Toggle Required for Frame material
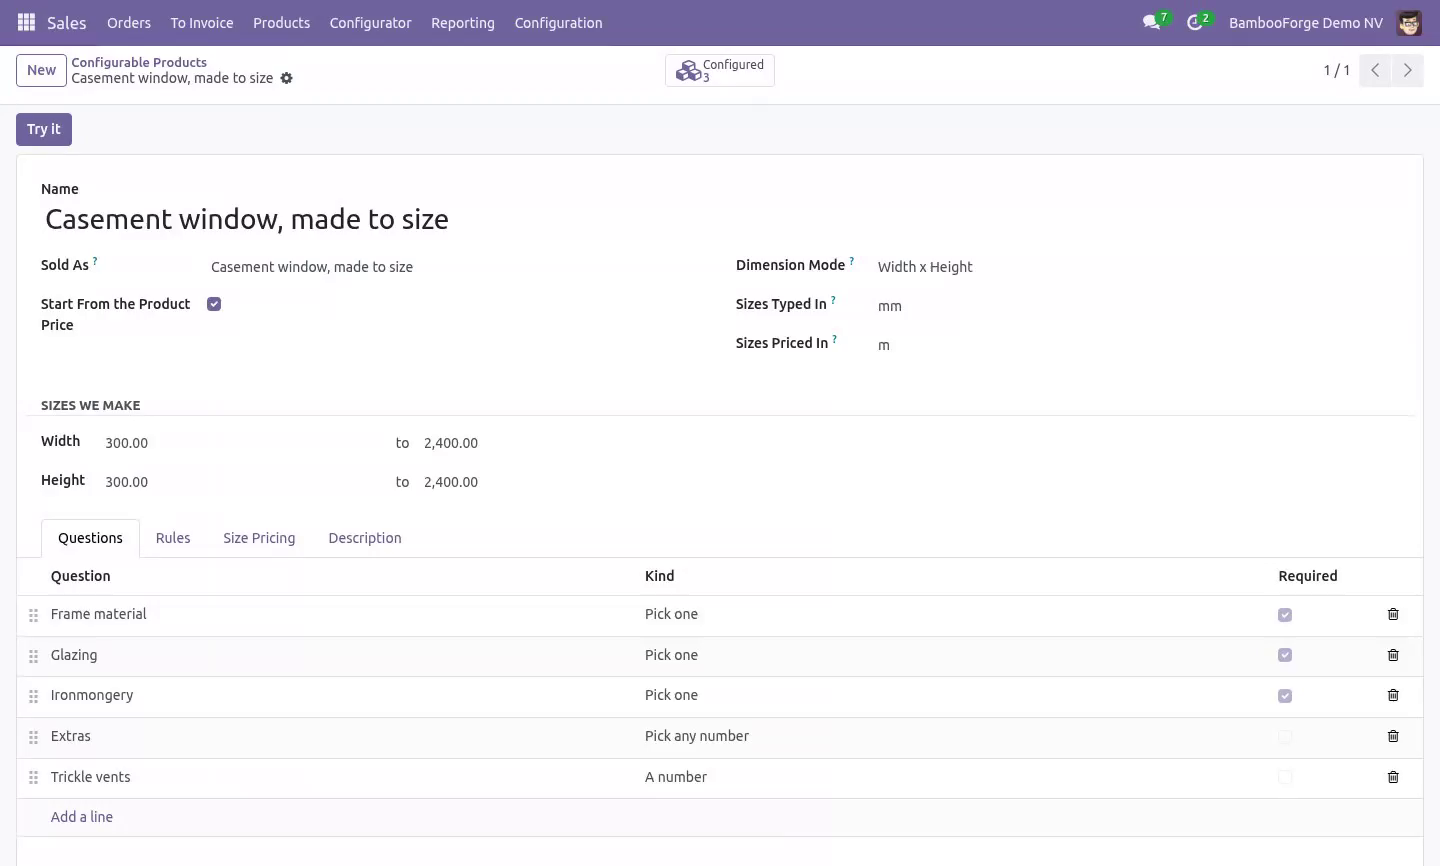Image resolution: width=1440 pixels, height=866 pixels. pos(1285,615)
